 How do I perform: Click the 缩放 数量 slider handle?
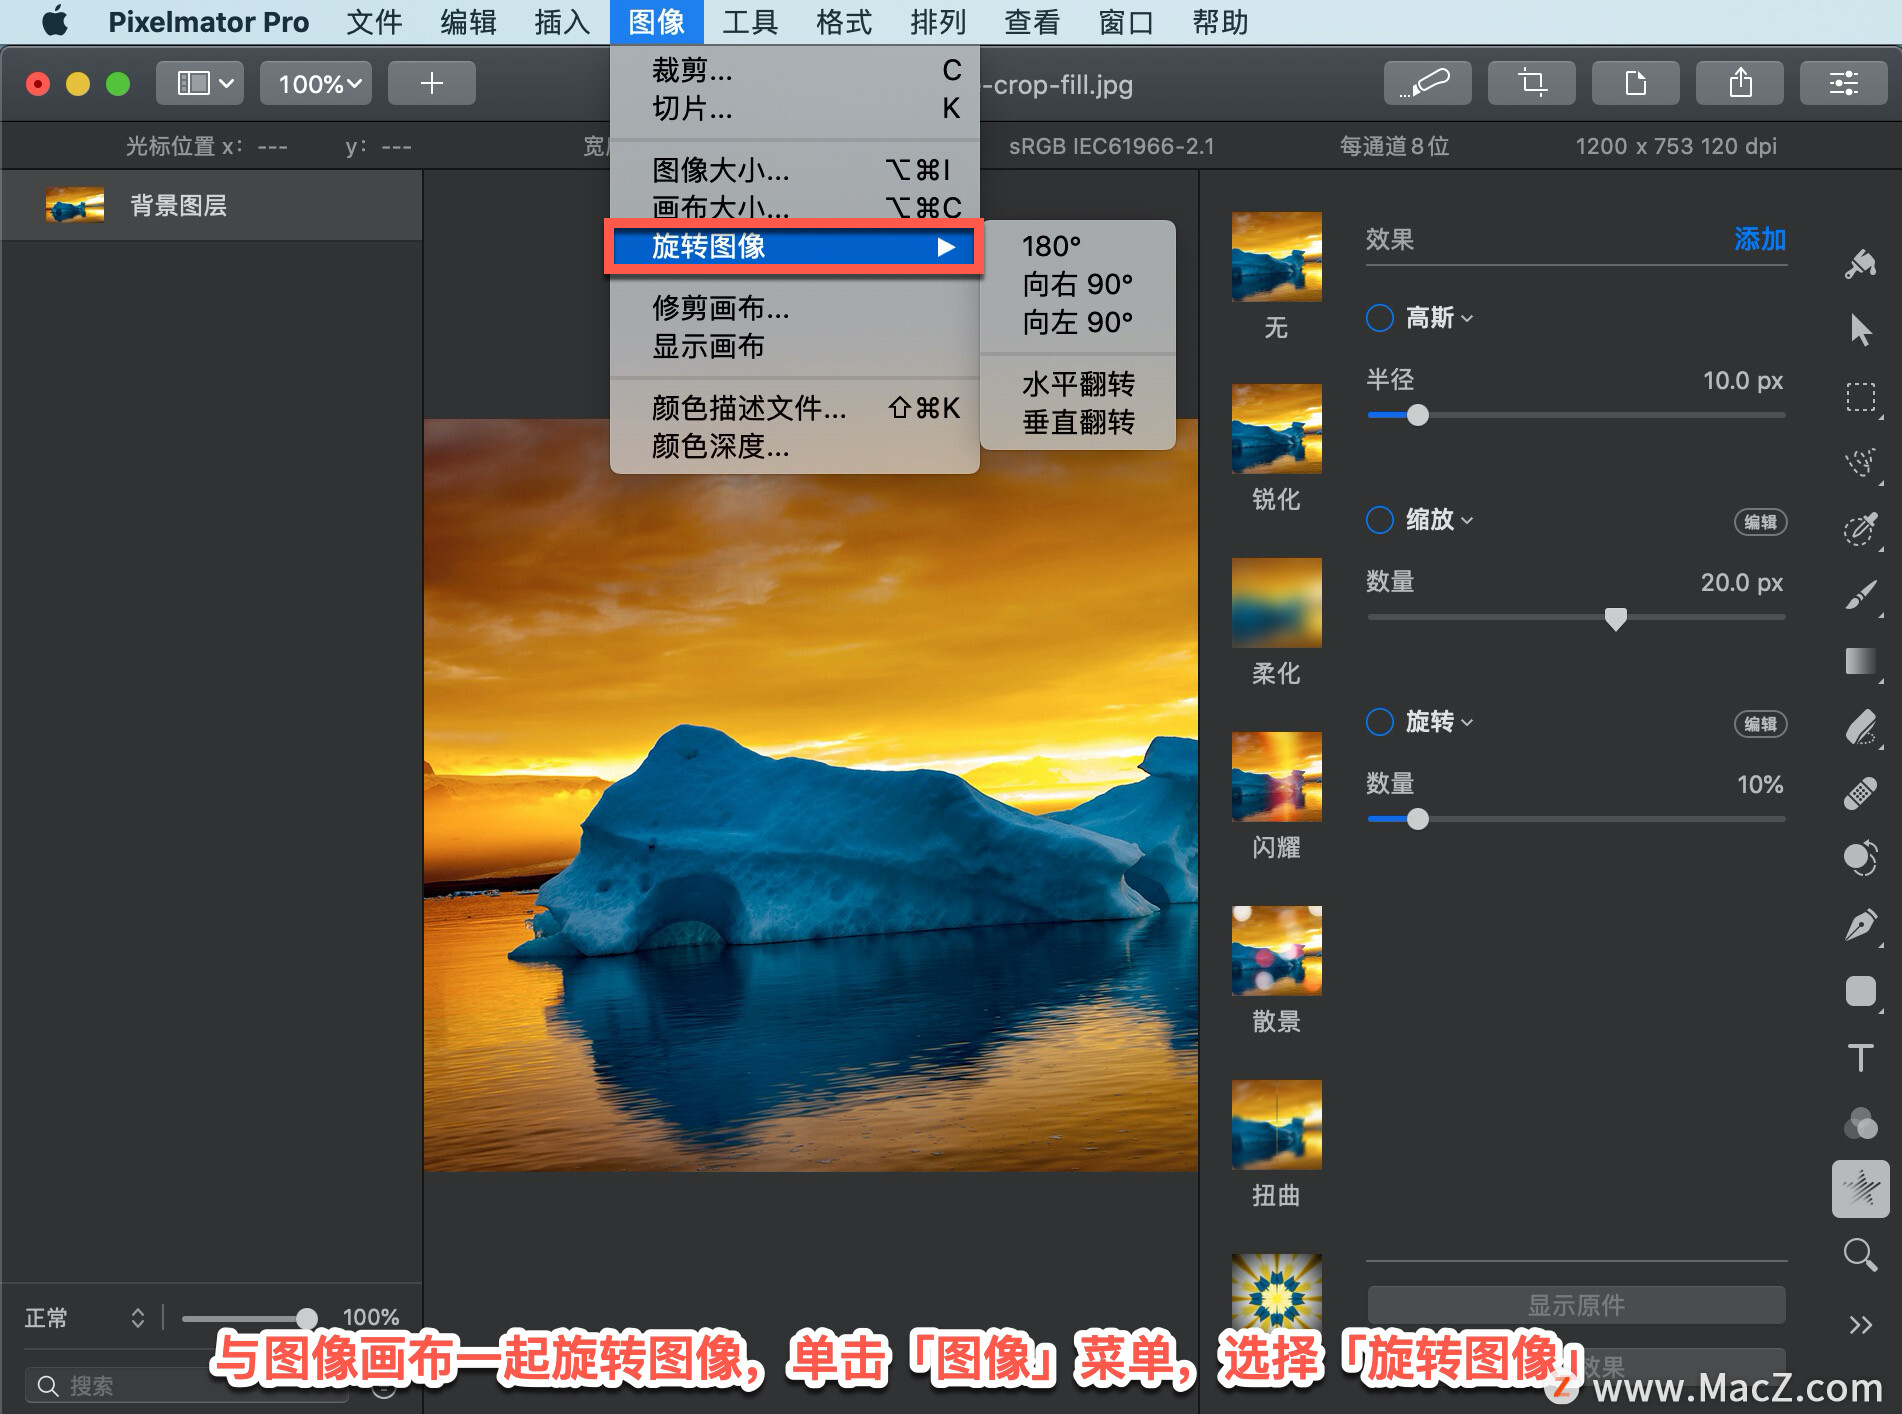coord(1615,618)
